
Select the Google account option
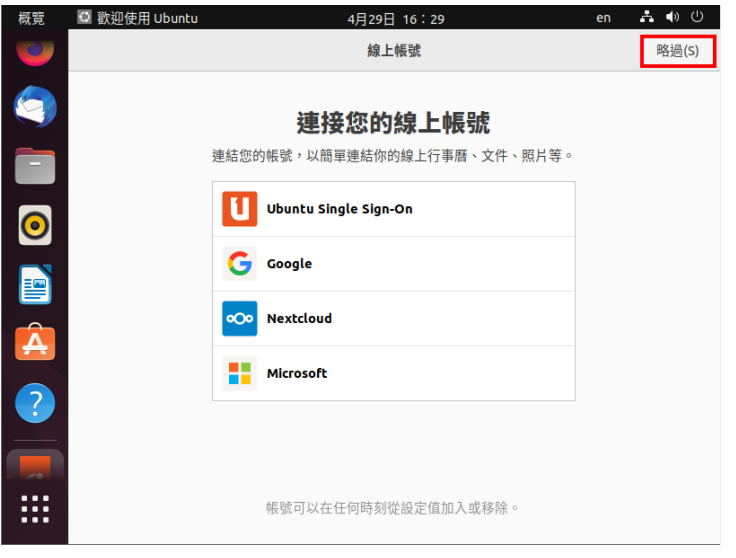coord(393,264)
